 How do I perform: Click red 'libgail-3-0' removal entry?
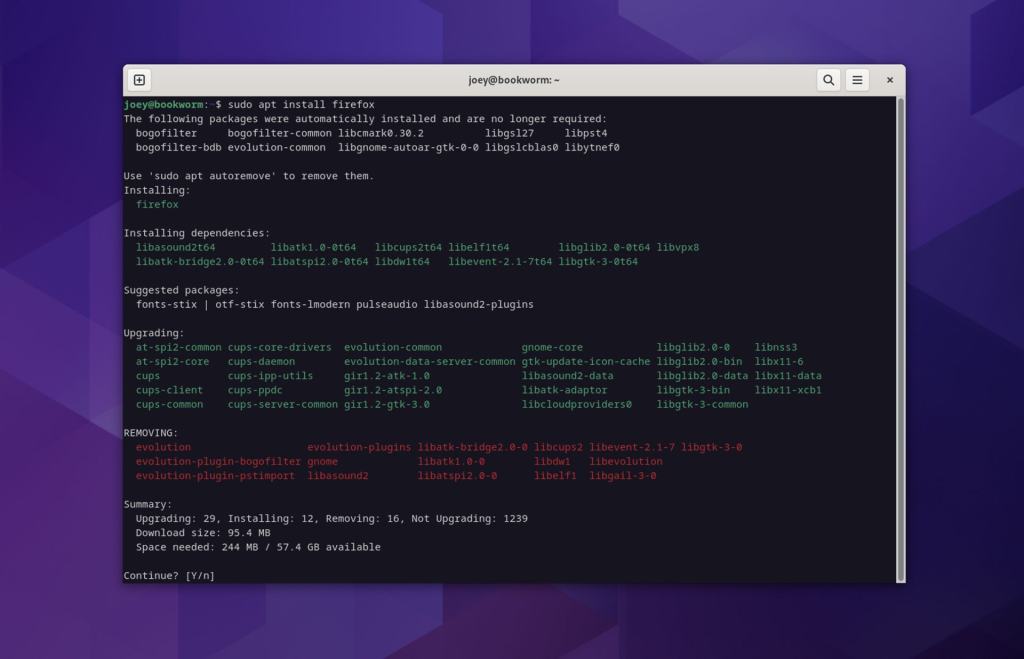coord(622,476)
